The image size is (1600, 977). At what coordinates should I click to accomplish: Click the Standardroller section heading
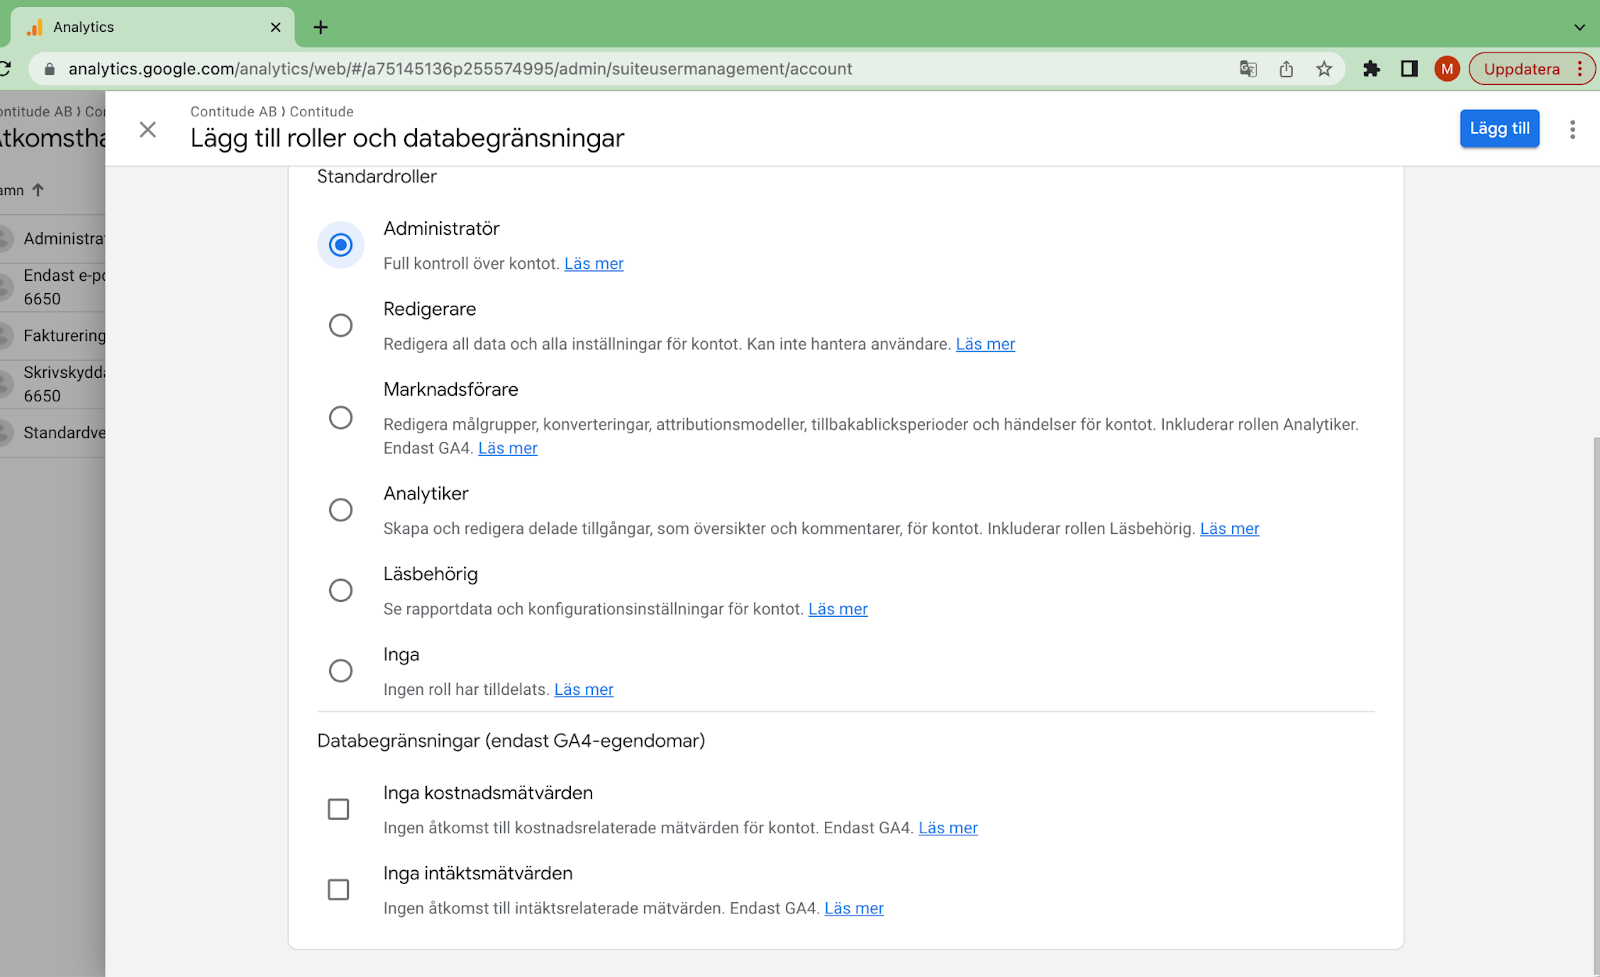(x=377, y=177)
